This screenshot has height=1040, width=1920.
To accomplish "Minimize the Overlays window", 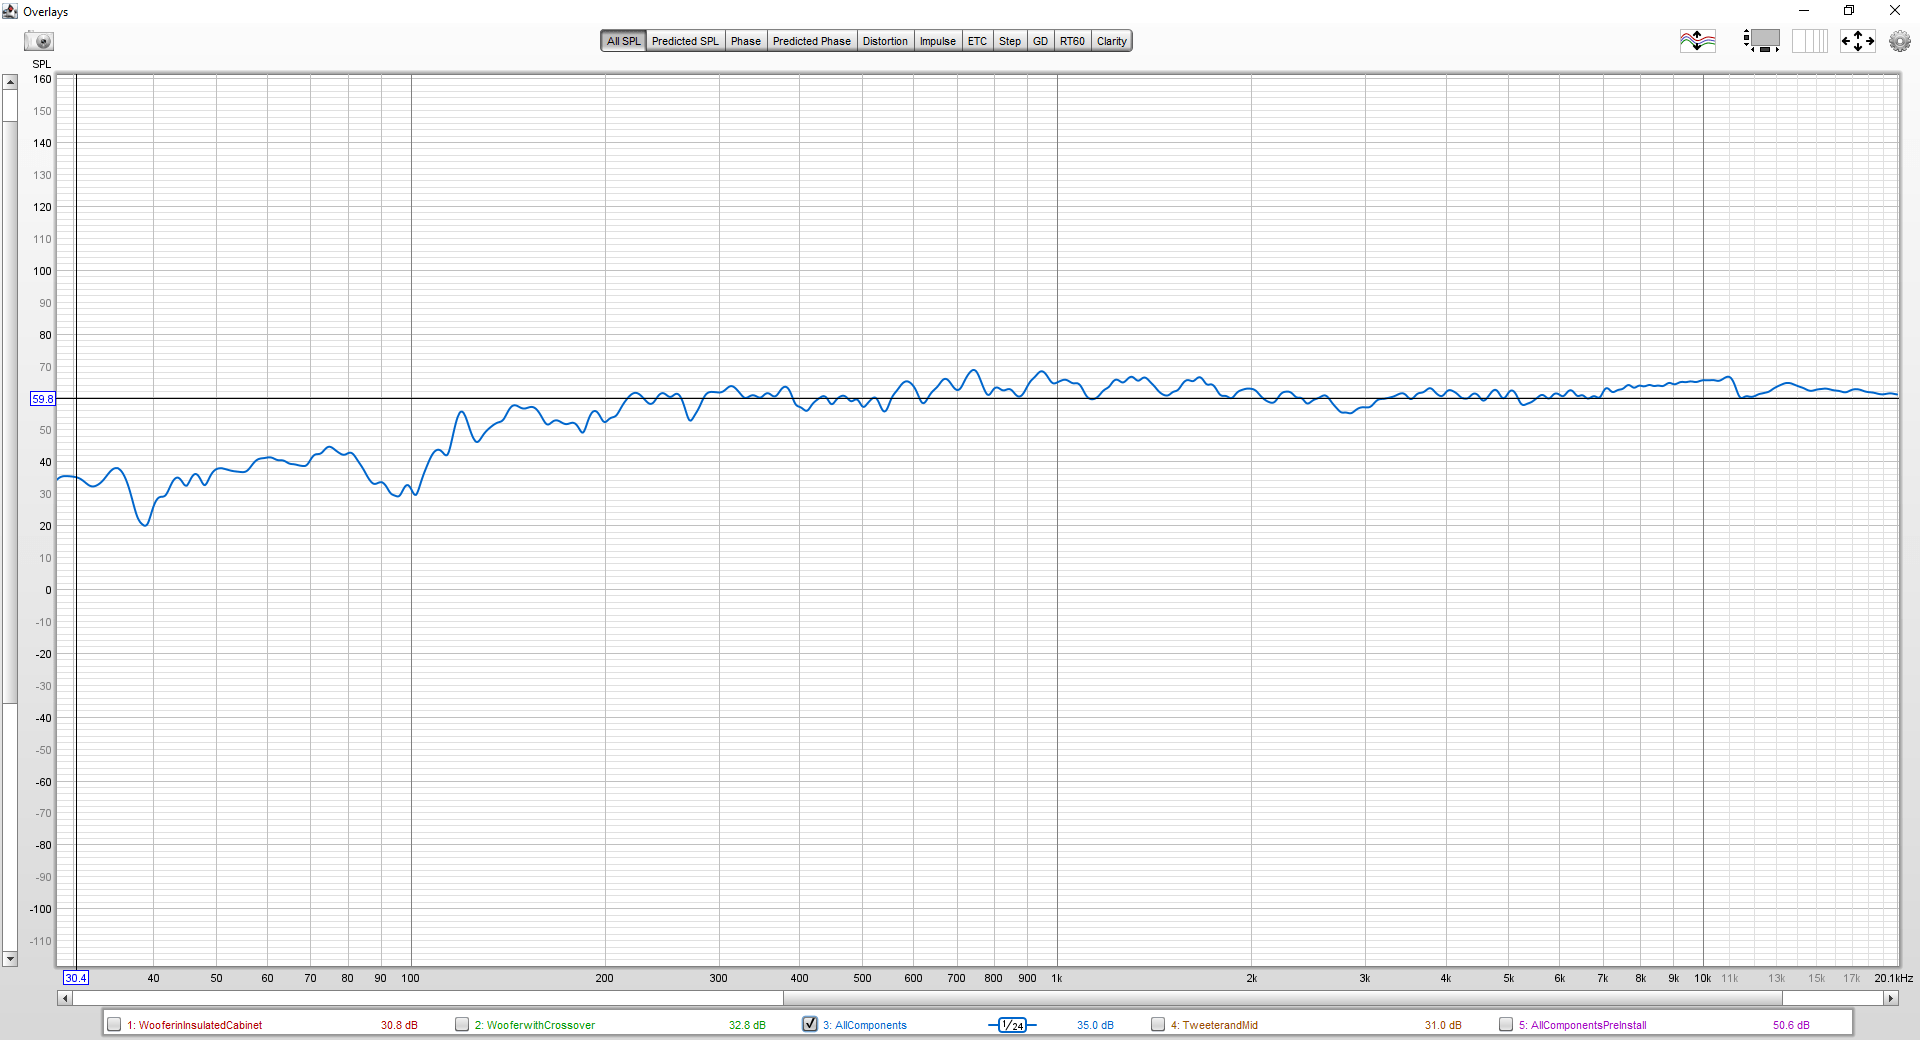I will tap(1804, 11).
